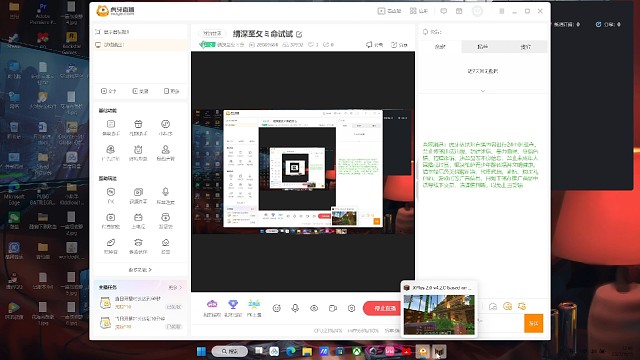The width and height of the screenshot is (640, 360).
Task: Click claim button on second task row
Action: tap(173, 327)
